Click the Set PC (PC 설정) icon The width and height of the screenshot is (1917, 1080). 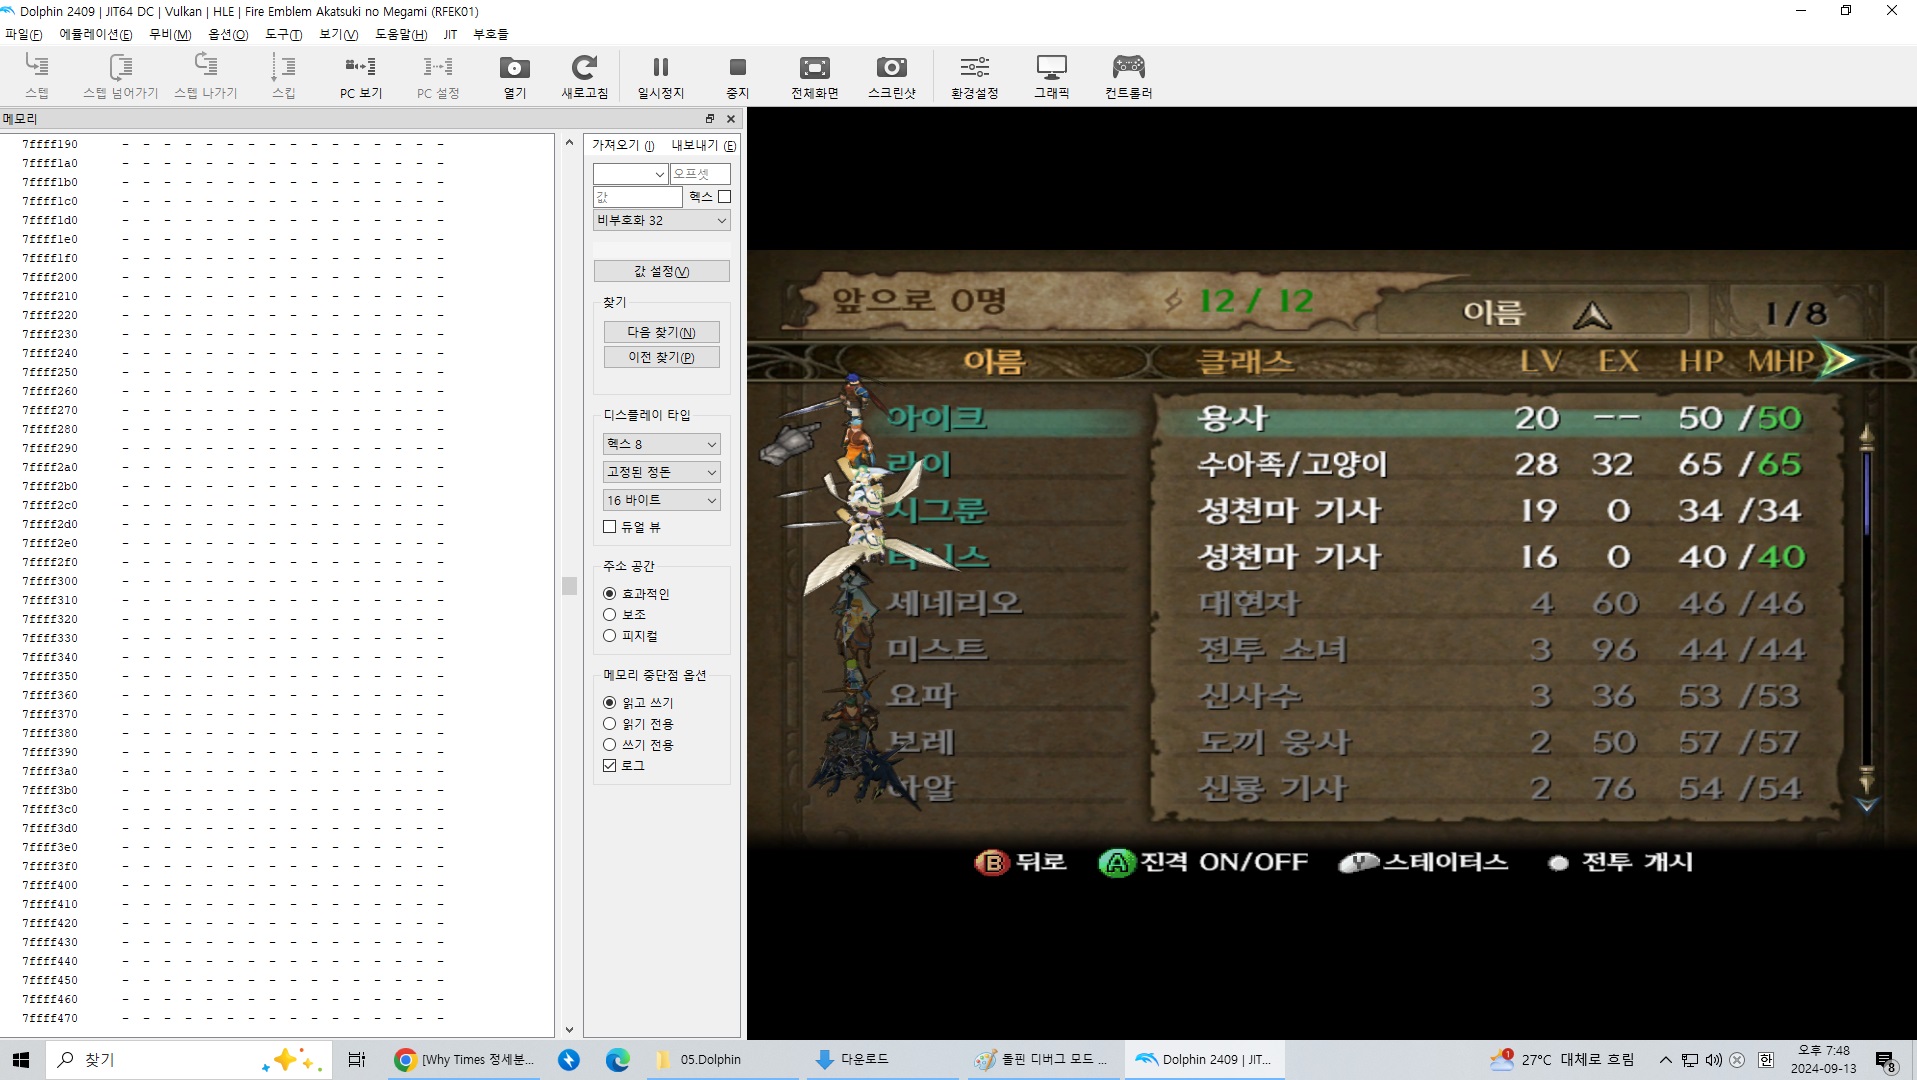[x=438, y=76]
